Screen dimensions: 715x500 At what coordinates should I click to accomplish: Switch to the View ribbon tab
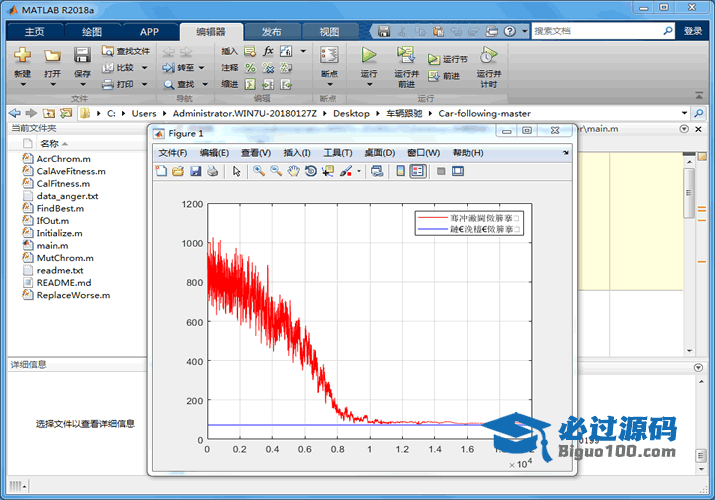[x=329, y=32]
